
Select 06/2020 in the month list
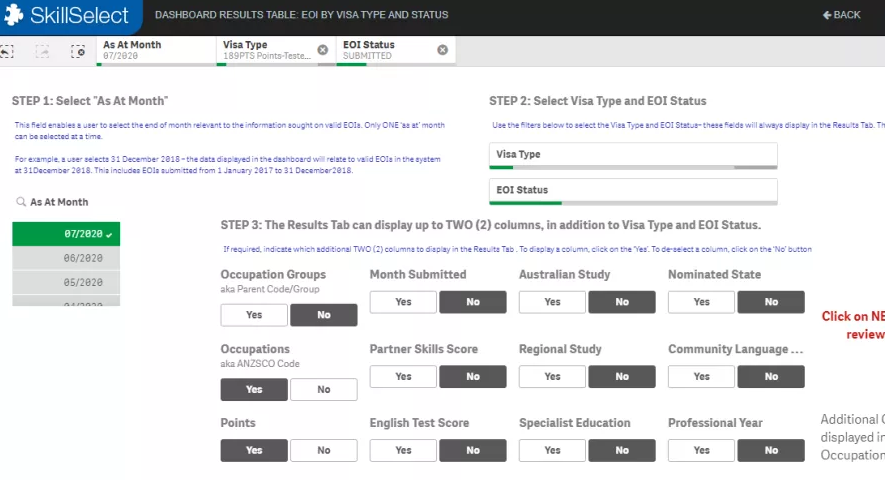click(x=66, y=258)
